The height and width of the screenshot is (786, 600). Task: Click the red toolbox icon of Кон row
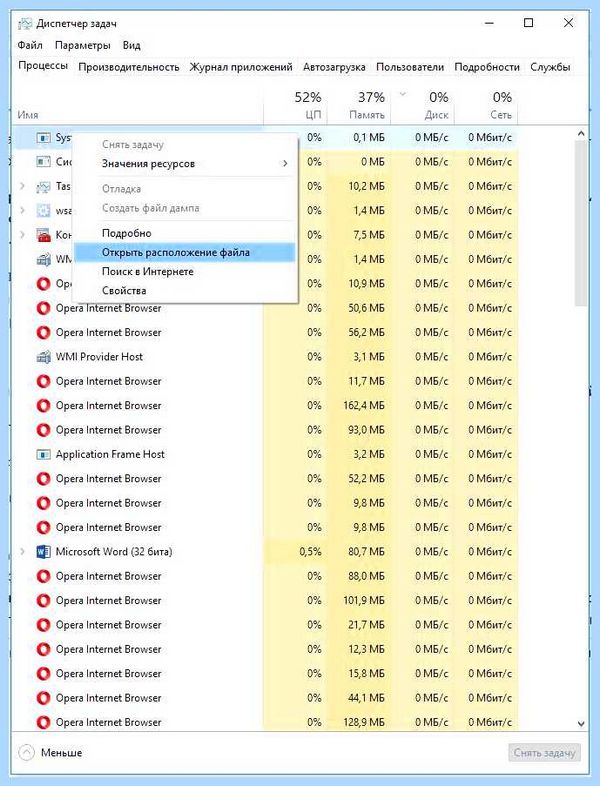click(x=44, y=235)
